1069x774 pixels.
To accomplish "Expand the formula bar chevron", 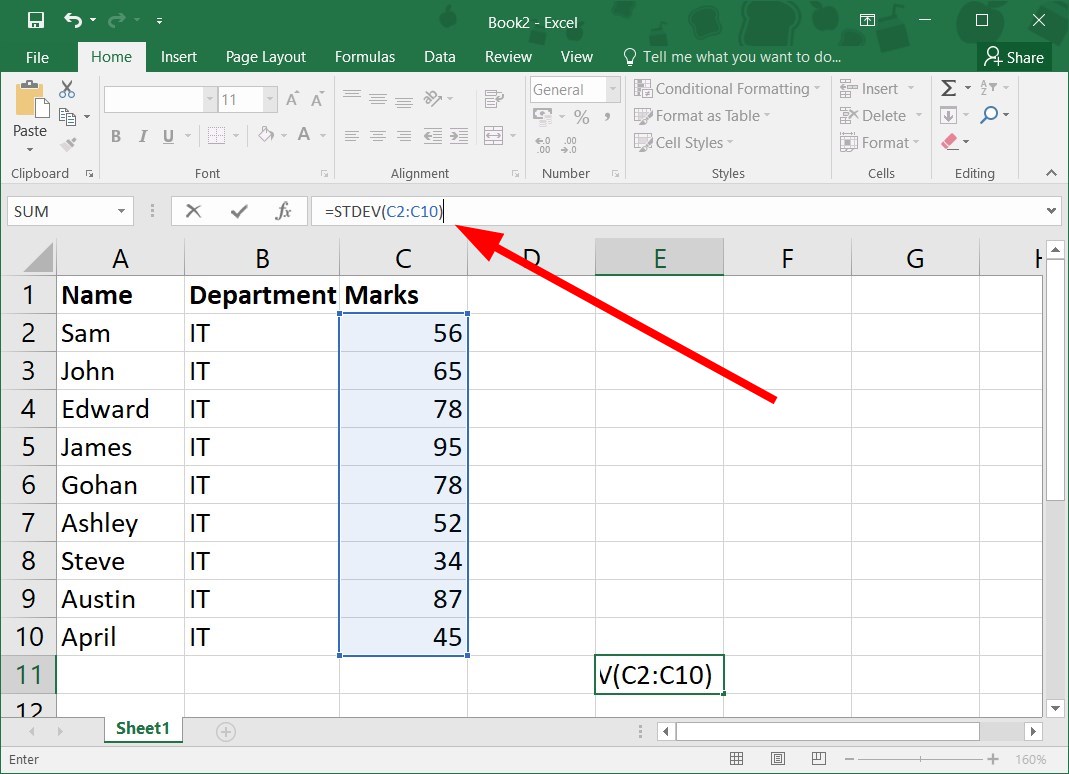I will [x=1051, y=211].
